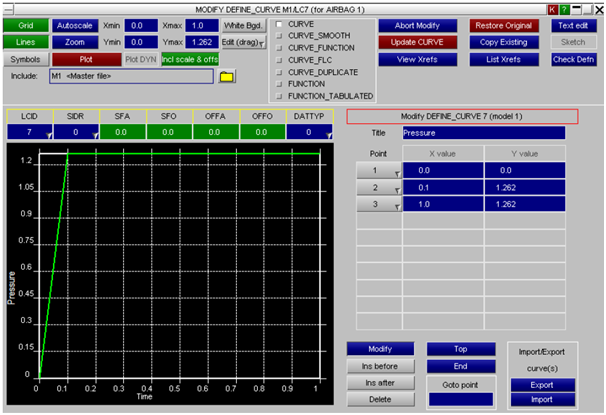Expand the Point 1 row popup

[396, 173]
